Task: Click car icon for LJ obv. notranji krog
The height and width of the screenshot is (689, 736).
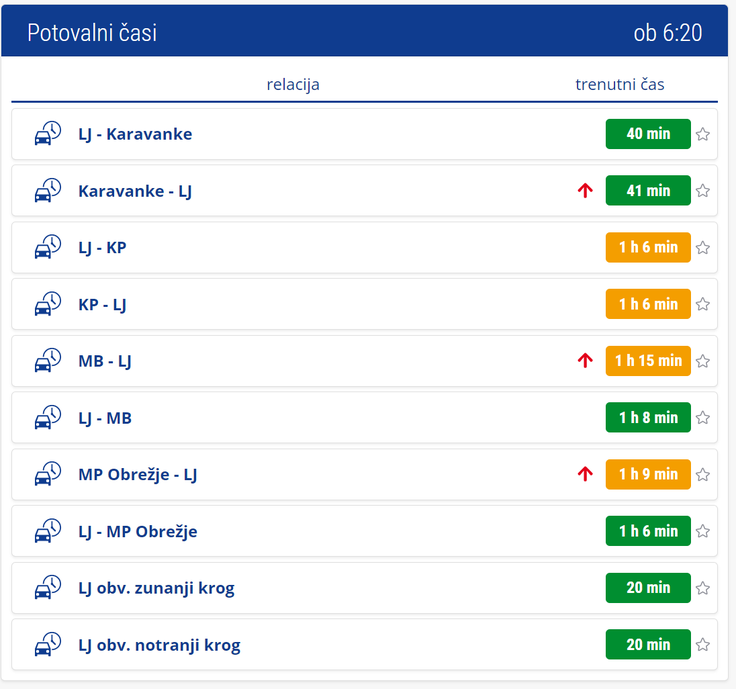Action: coord(48,644)
